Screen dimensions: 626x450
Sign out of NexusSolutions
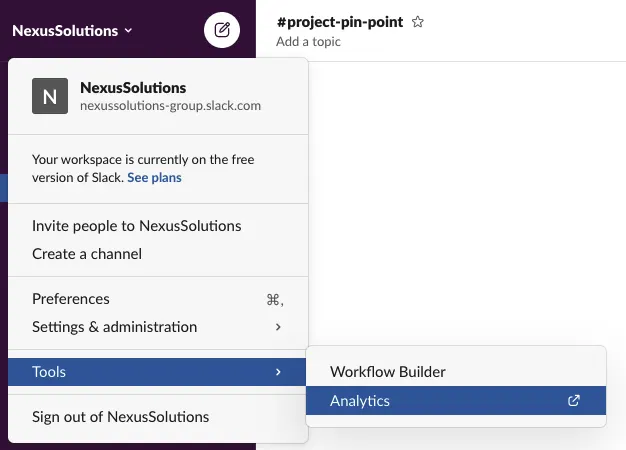pos(158,417)
